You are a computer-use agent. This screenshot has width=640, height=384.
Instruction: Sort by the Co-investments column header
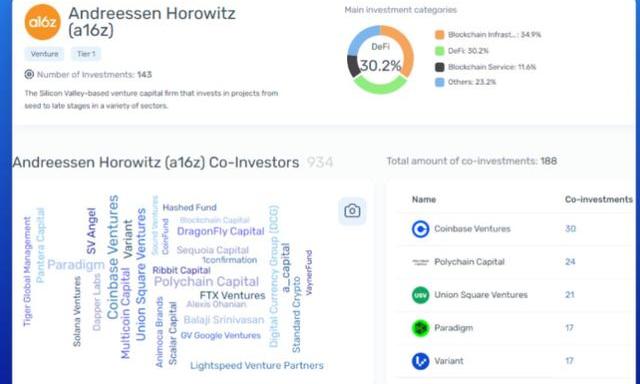[x=598, y=200]
